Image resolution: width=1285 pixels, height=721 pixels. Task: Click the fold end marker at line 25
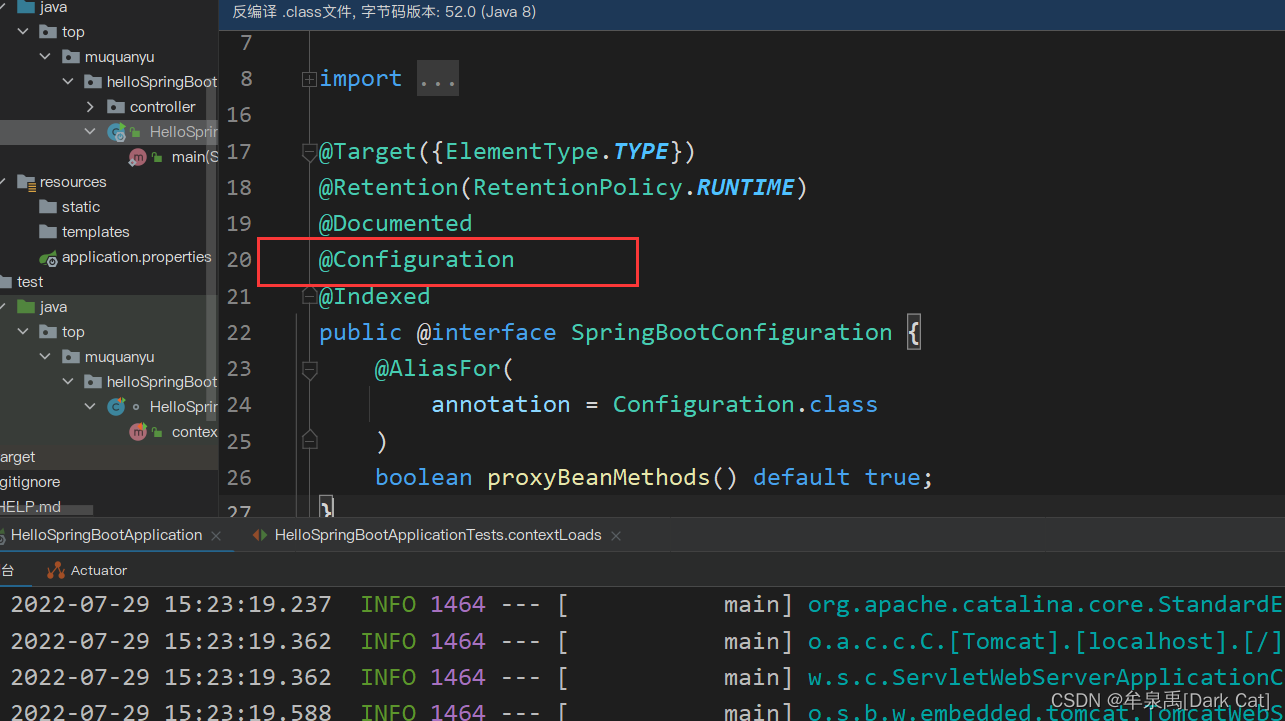[x=309, y=439]
